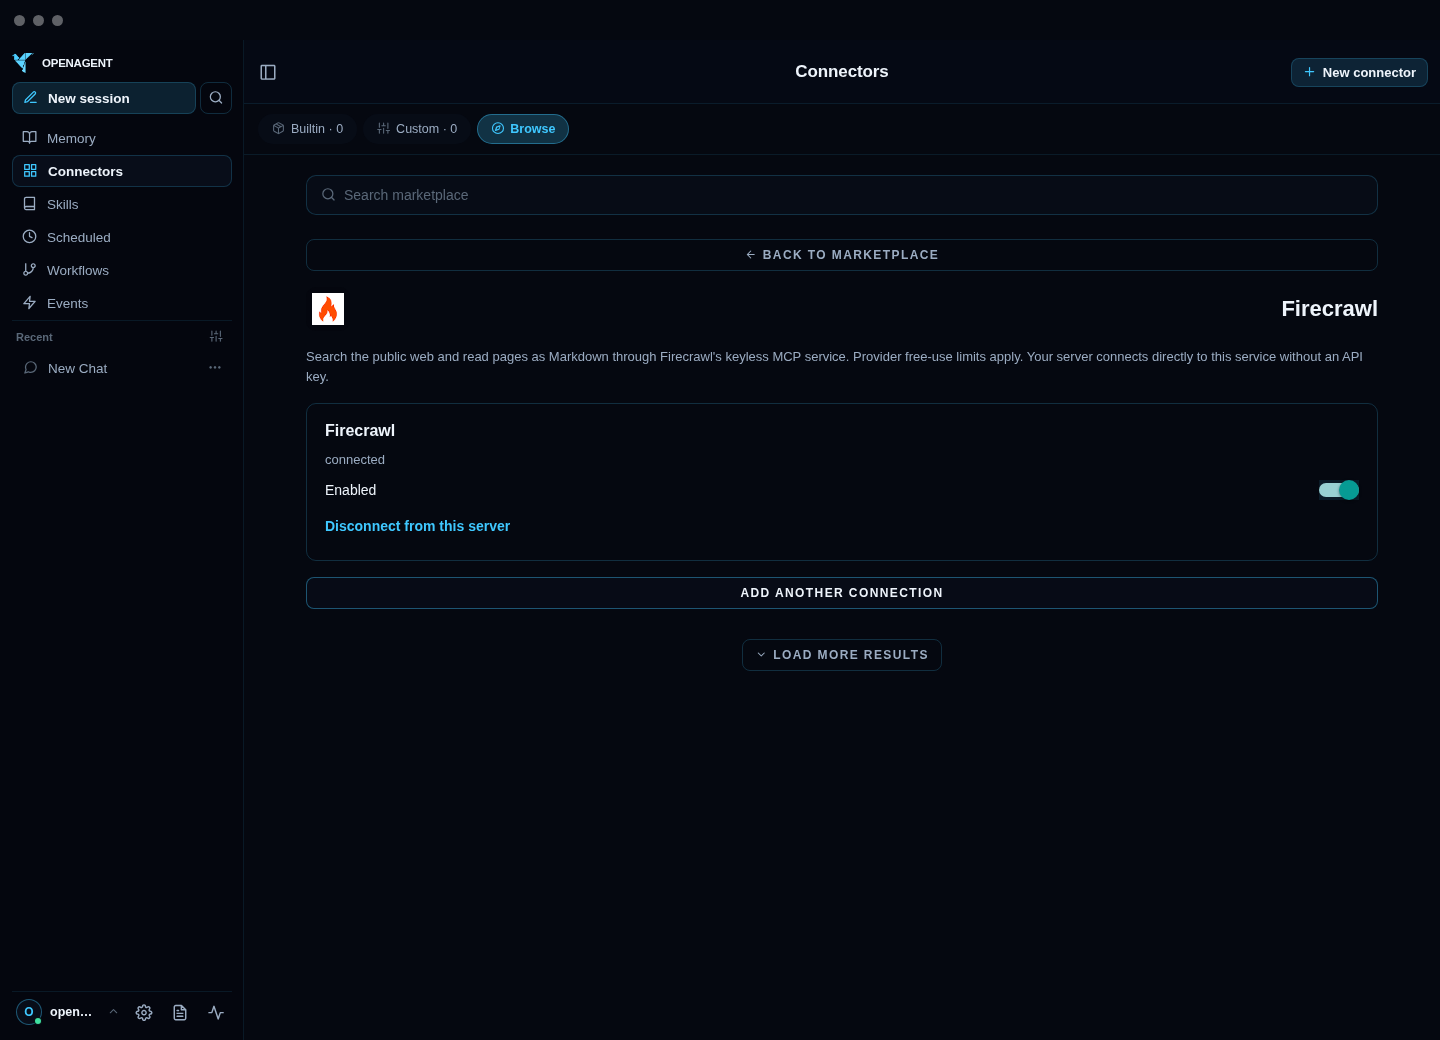Switch to the Custom tab
This screenshot has width=1440, height=1040.
(417, 129)
